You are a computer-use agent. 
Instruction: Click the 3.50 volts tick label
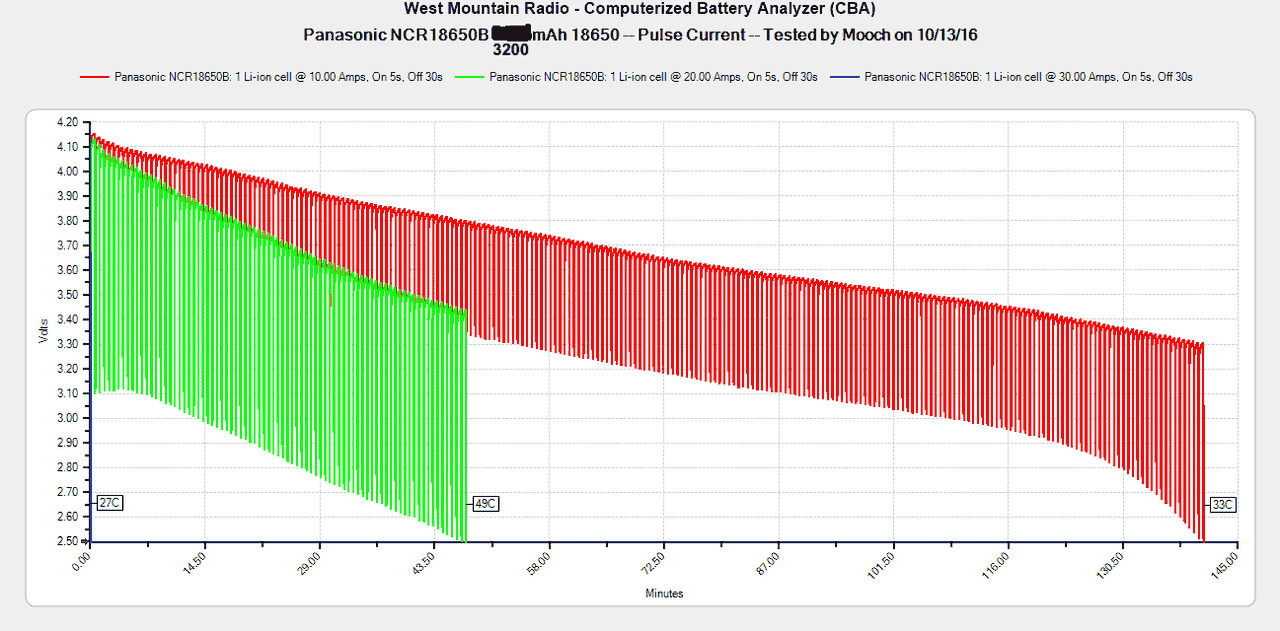point(68,295)
